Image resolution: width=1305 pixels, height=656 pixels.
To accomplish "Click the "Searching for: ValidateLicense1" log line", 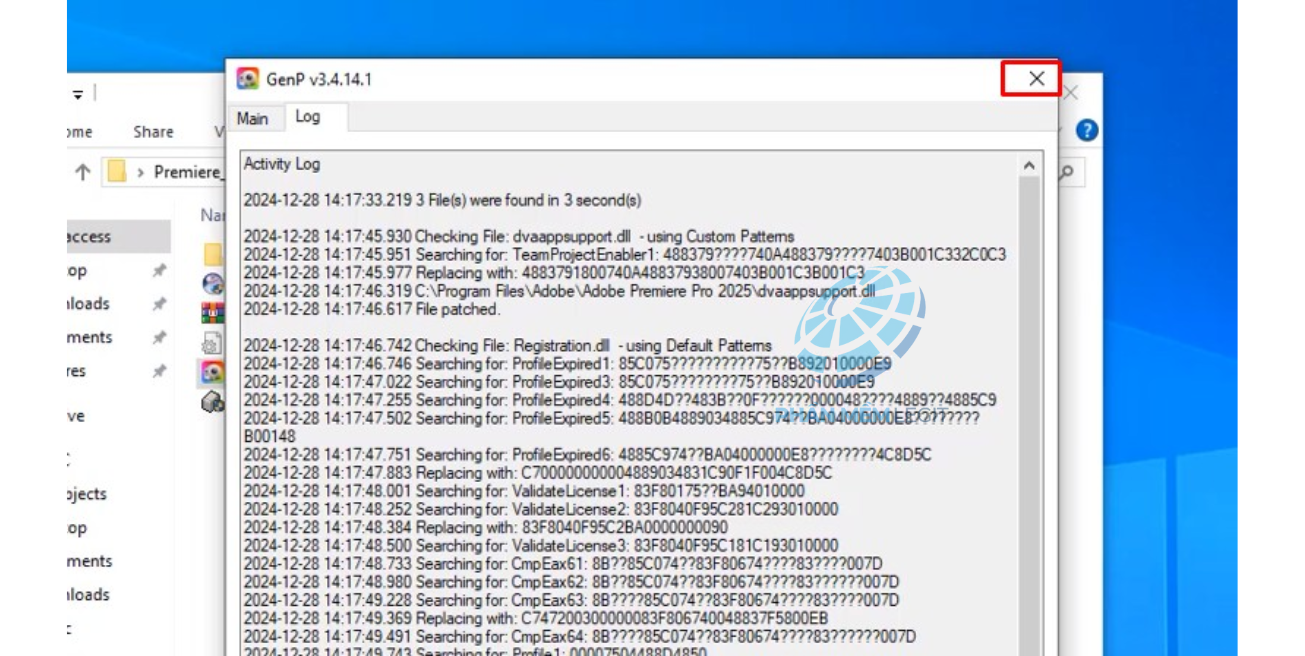I will [x=524, y=491].
